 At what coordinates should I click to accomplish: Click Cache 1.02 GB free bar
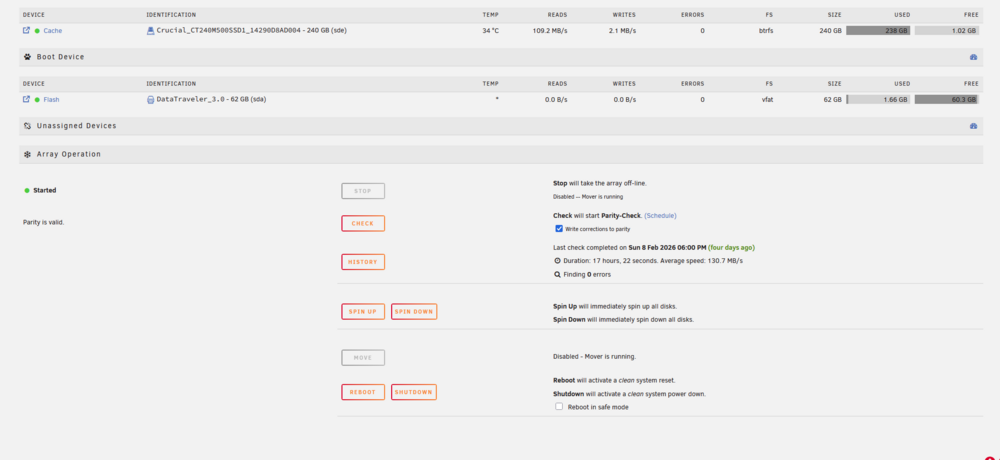click(946, 31)
